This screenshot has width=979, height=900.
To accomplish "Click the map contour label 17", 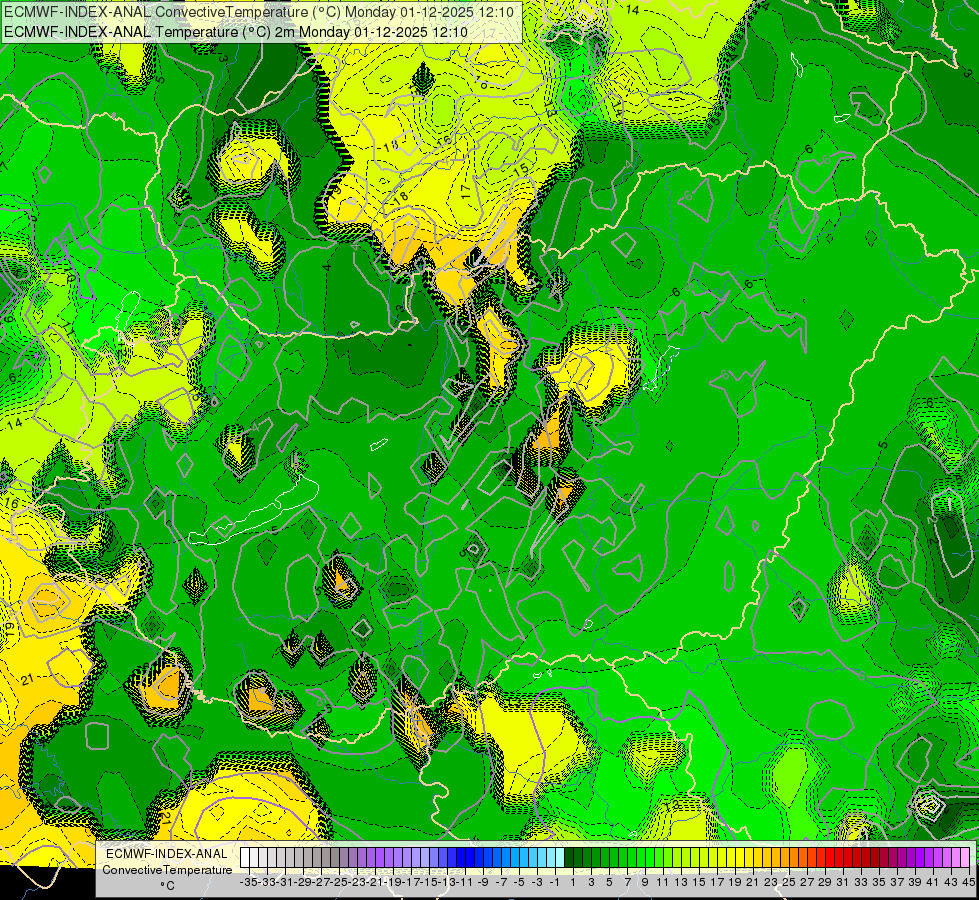I will coord(466,192).
